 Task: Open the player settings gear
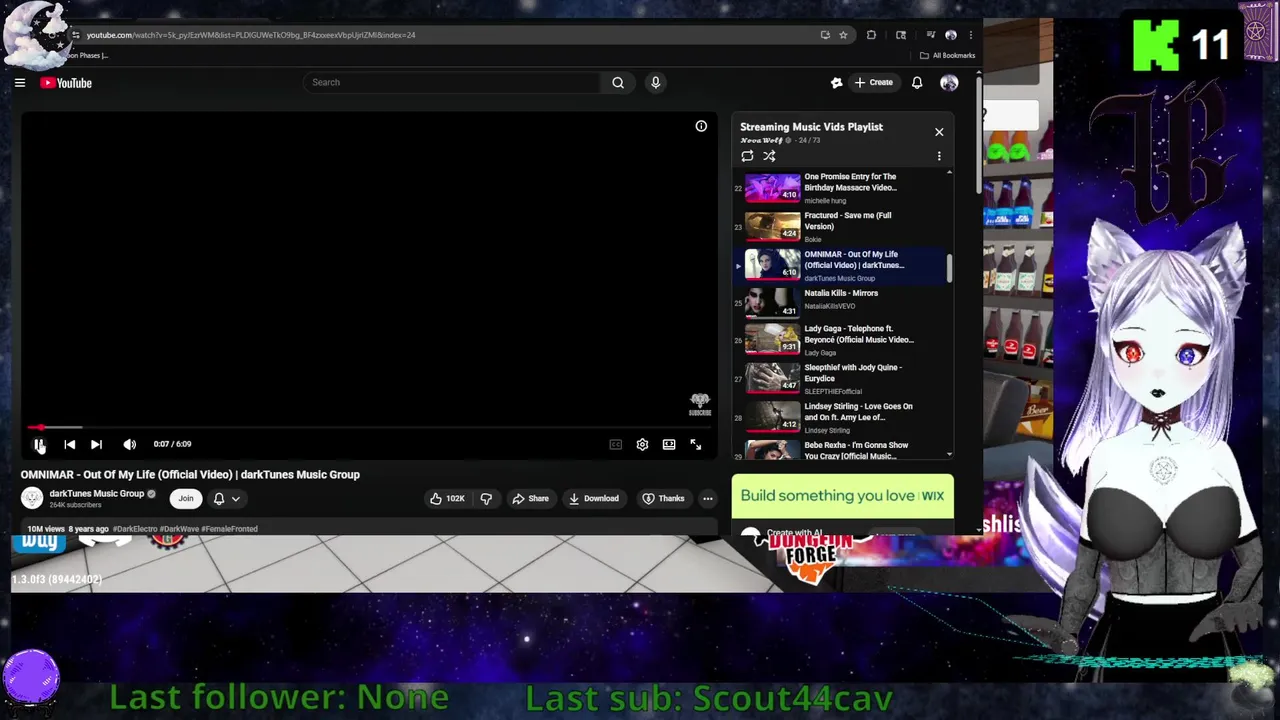[x=642, y=444]
